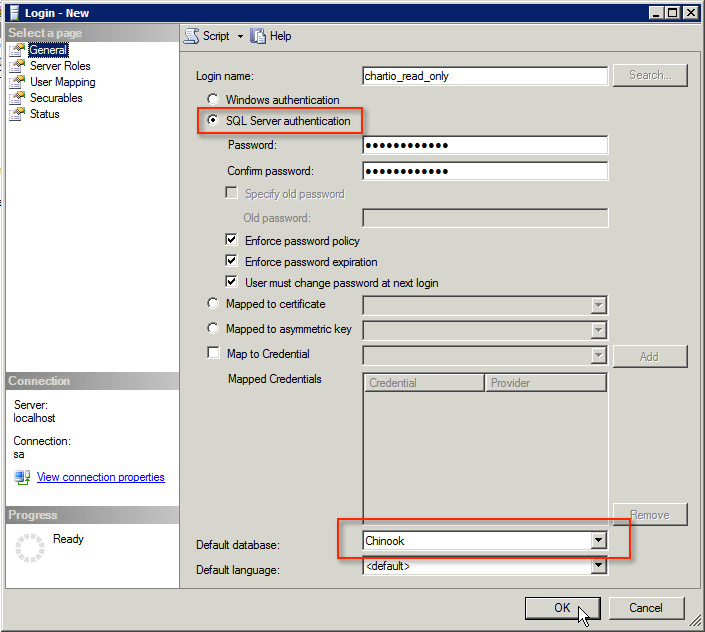Uncheck Enforce password expiration
The image size is (705, 632).
click(232, 262)
